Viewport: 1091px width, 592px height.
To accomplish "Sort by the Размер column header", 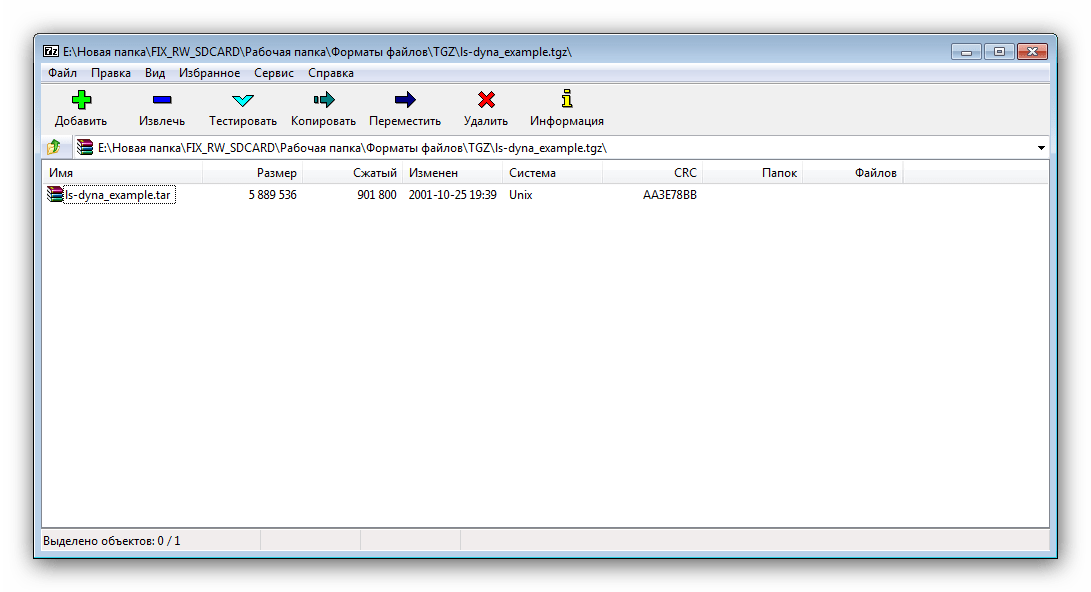I will pos(252,173).
